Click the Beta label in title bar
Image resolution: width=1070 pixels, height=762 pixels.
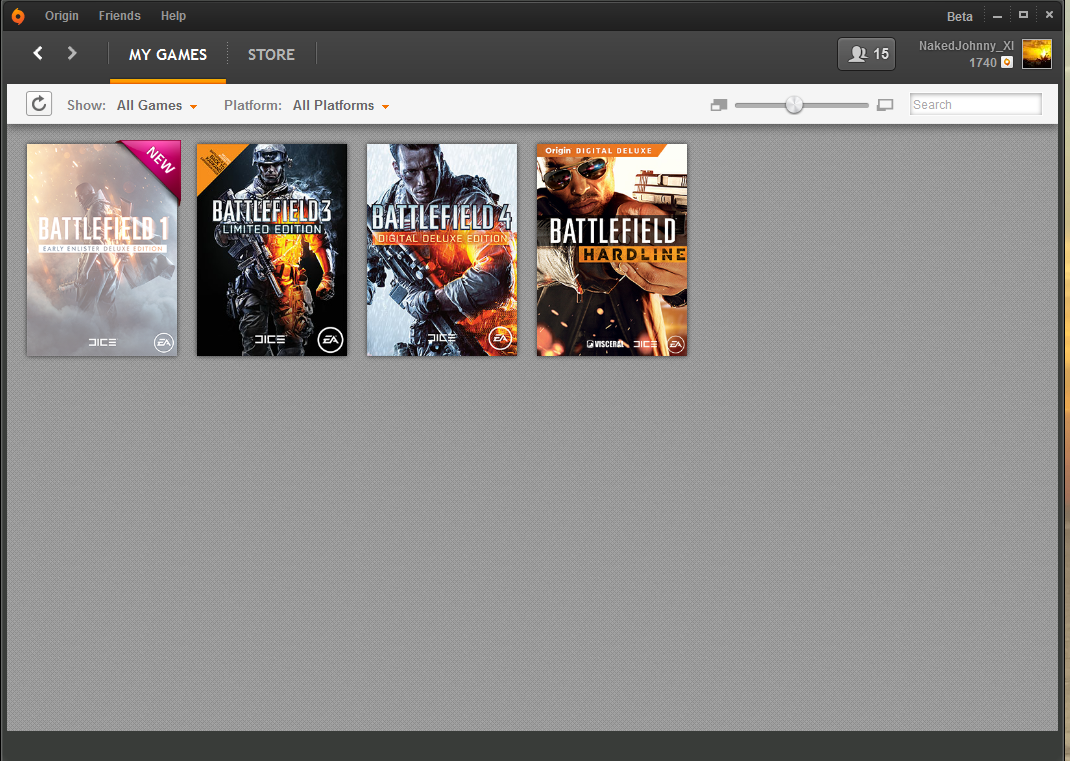(x=959, y=16)
